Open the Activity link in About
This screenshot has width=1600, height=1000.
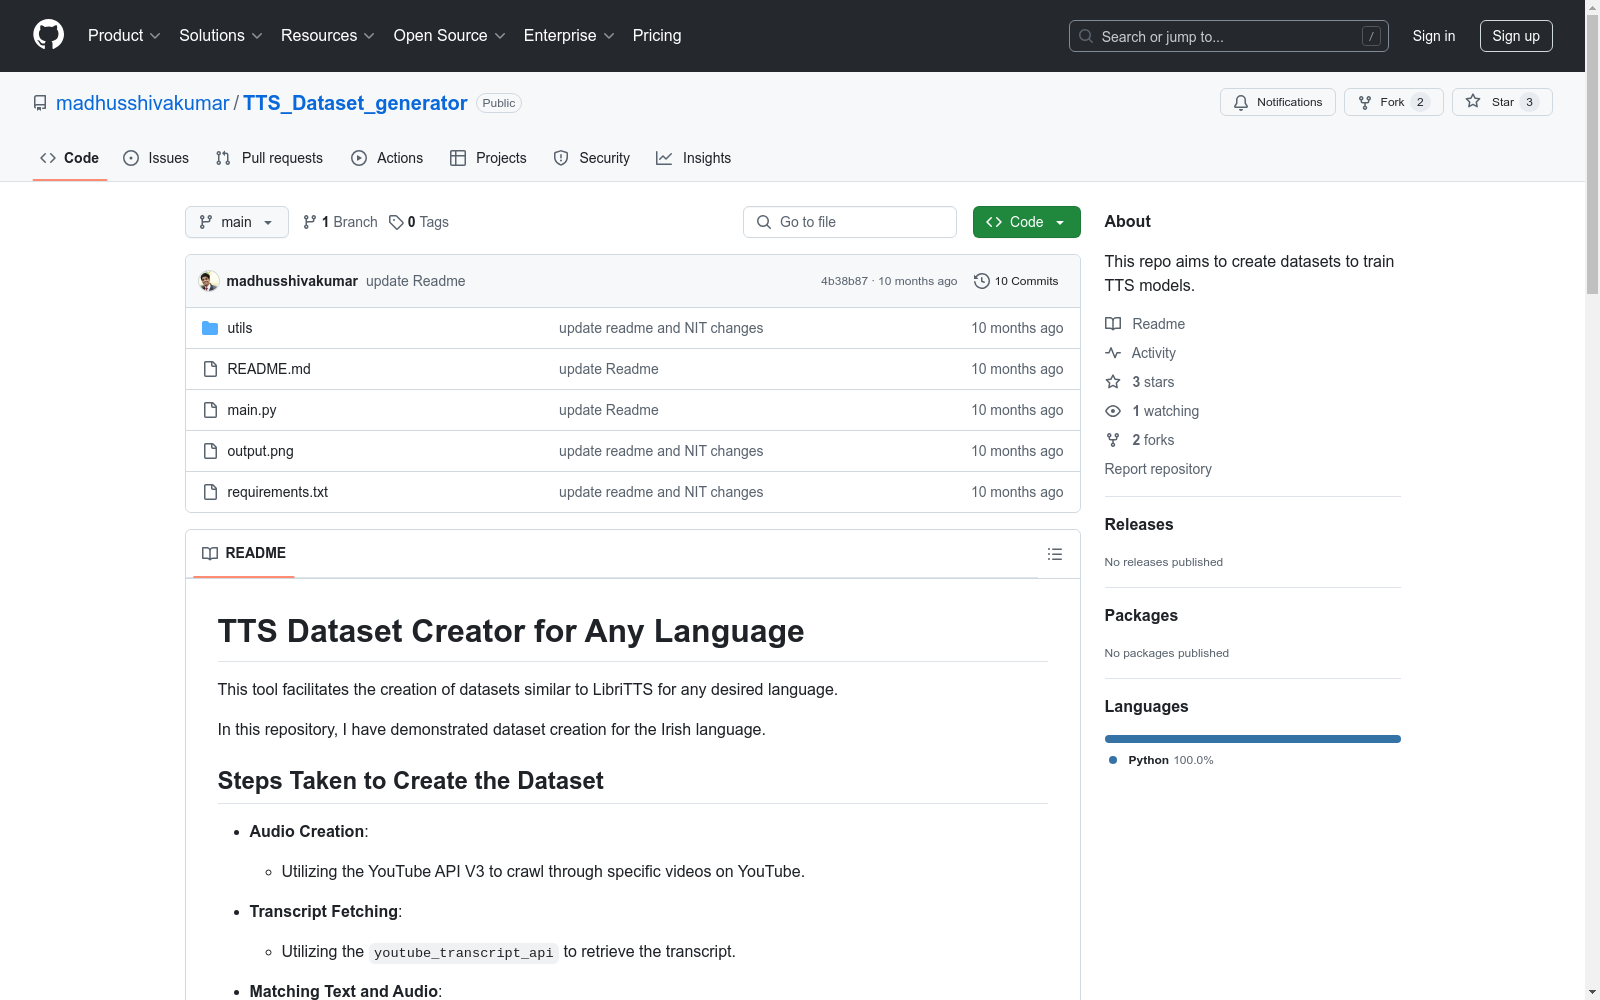1140,353
